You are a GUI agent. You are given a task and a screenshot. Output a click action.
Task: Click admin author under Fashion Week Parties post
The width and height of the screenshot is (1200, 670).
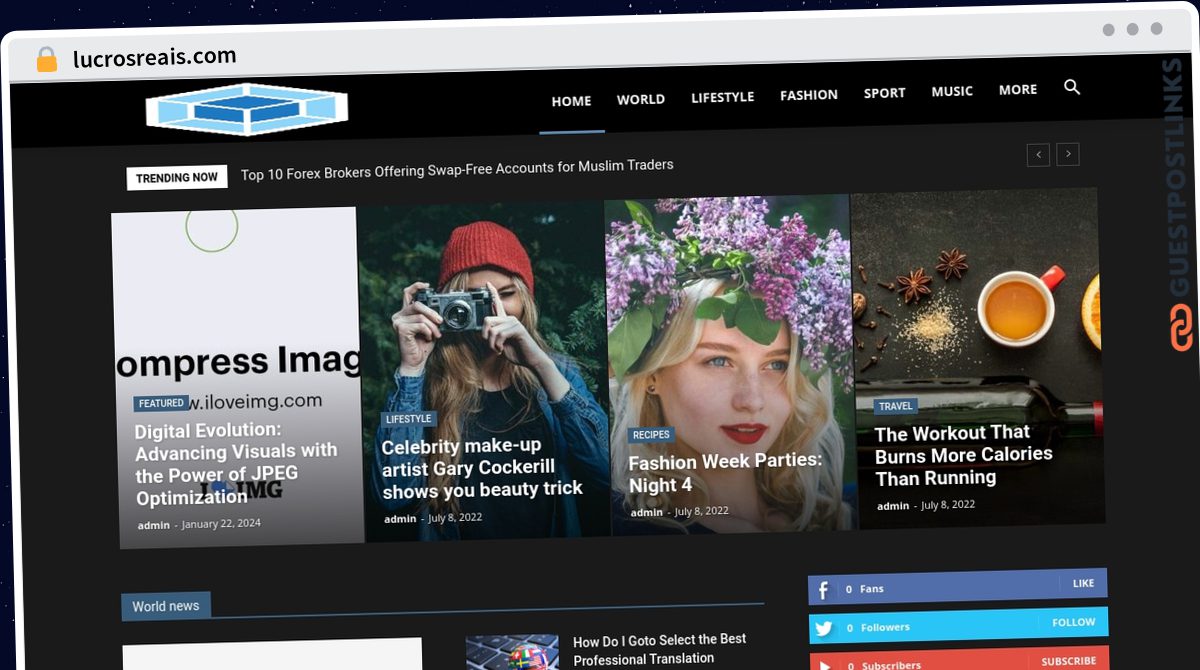[647, 512]
